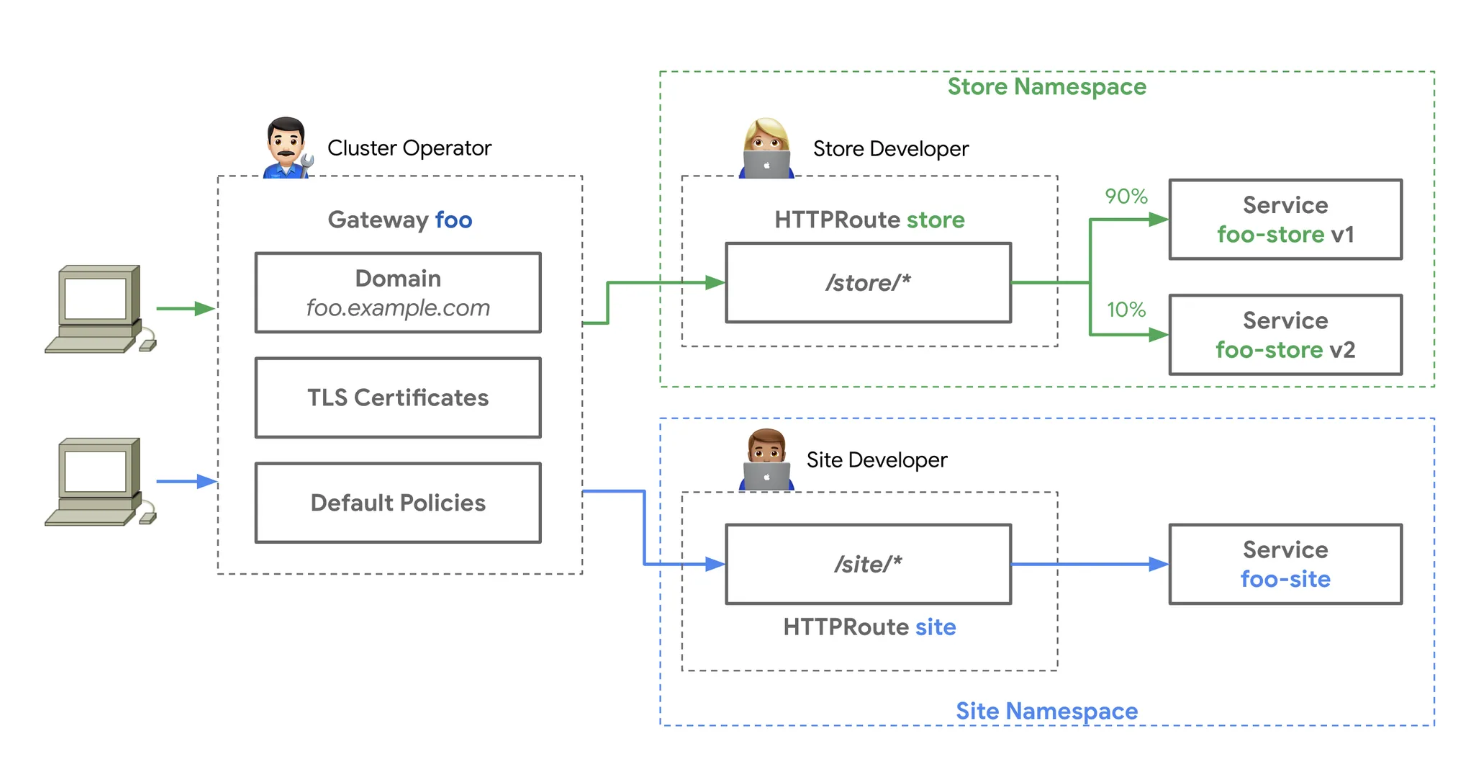Click the Site Namespace title

click(x=1047, y=712)
